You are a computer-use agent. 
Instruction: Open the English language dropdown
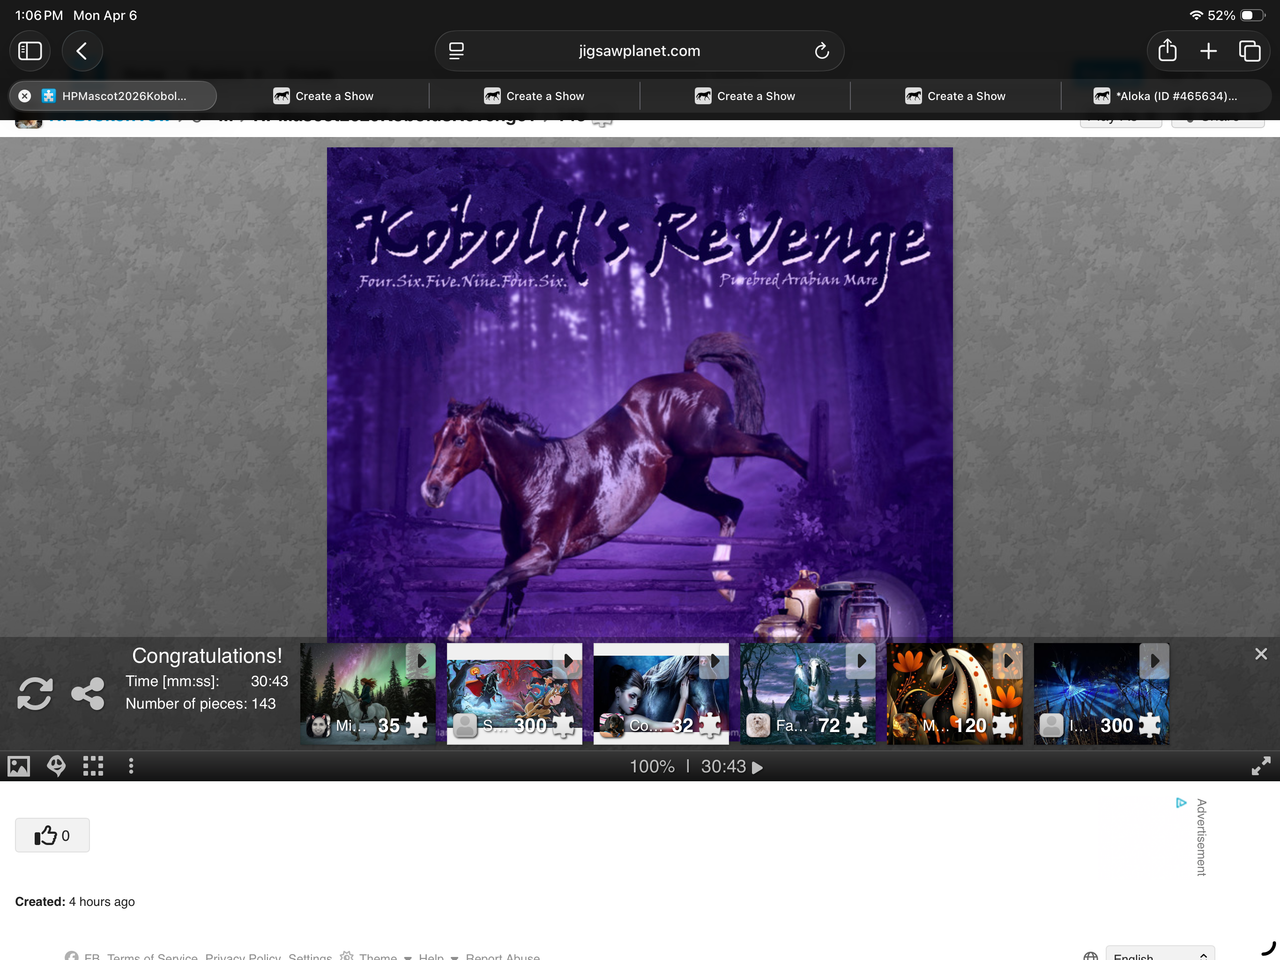[1160, 955]
